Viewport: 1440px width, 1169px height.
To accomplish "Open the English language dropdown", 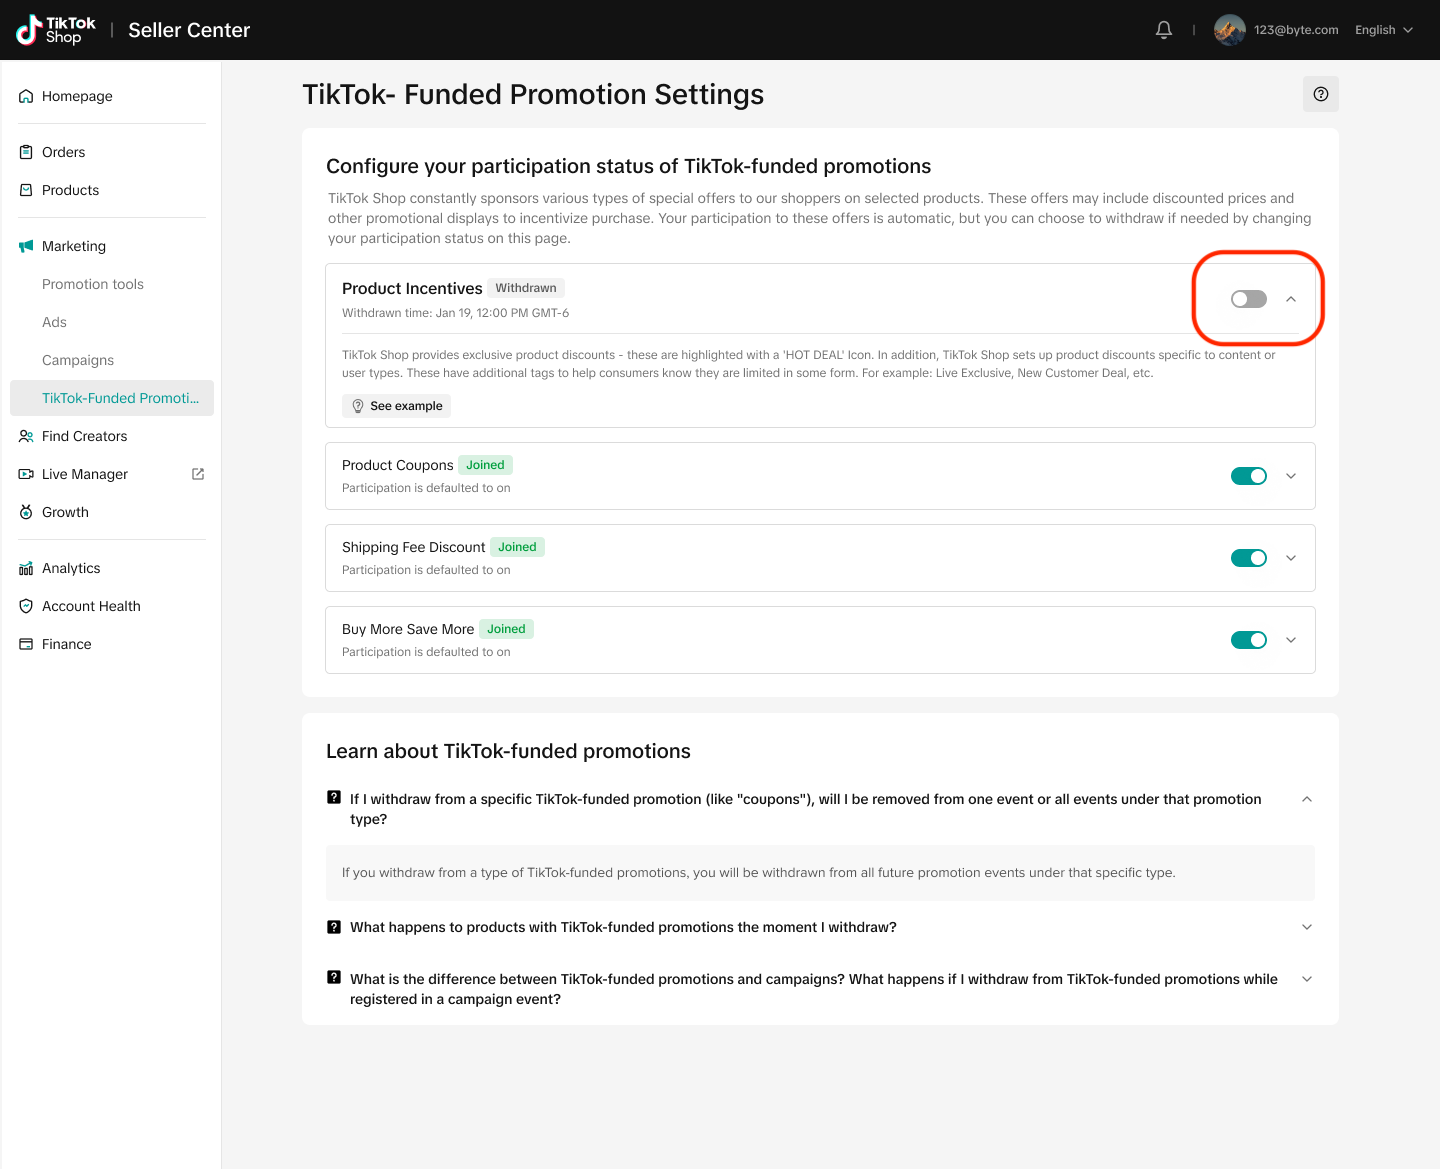I will pyautogui.click(x=1384, y=30).
